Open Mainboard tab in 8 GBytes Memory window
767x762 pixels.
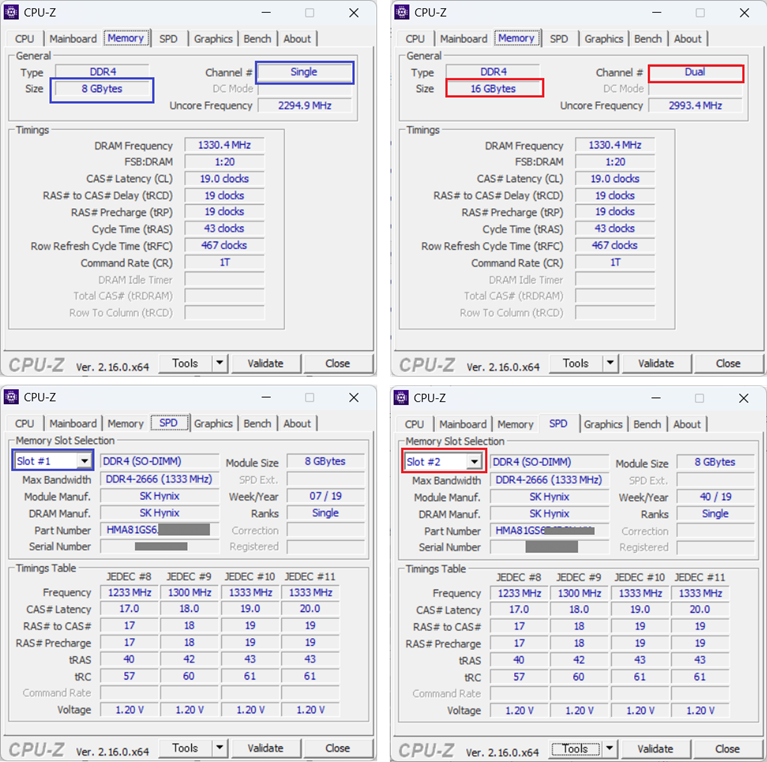73,39
